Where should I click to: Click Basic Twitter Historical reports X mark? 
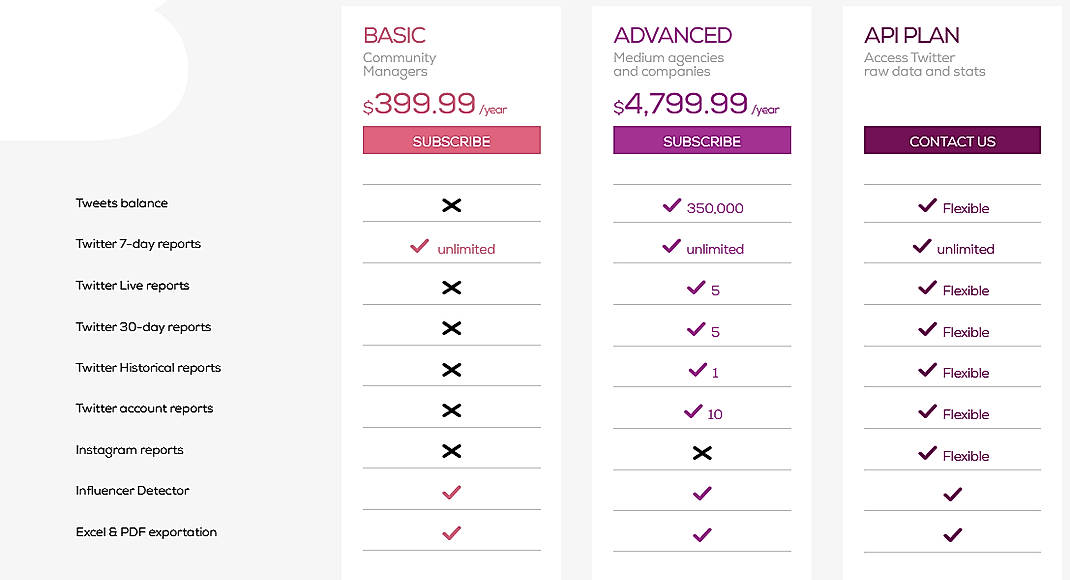(x=452, y=370)
